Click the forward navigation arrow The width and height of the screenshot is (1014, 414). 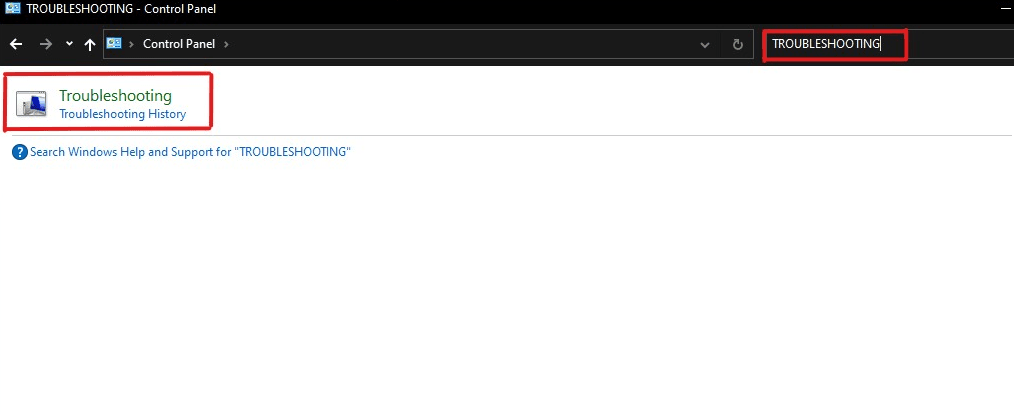[45, 44]
